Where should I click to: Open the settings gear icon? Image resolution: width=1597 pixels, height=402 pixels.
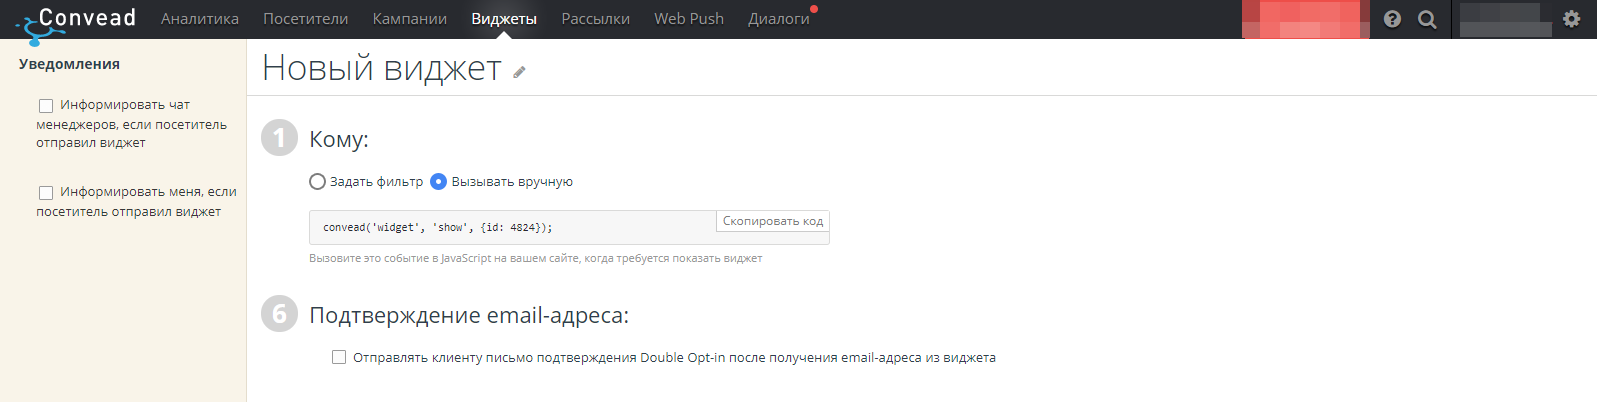pos(1572,19)
